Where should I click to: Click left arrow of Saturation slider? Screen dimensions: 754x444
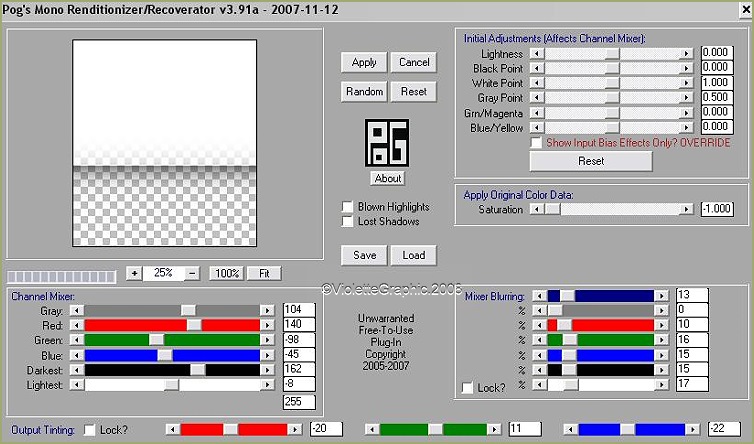[x=537, y=210]
